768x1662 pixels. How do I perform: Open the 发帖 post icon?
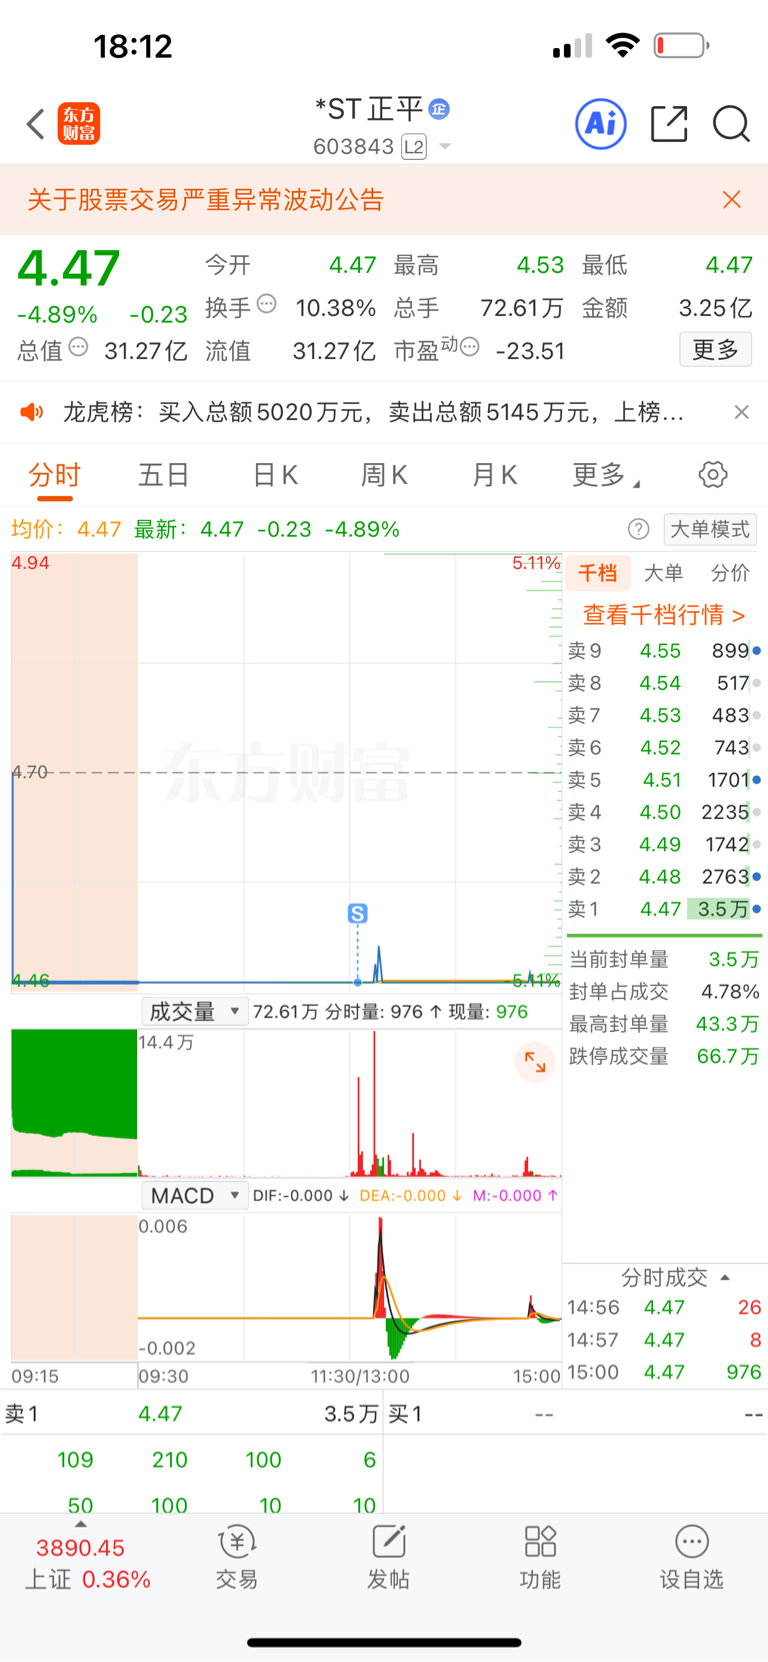pyautogui.click(x=388, y=1558)
